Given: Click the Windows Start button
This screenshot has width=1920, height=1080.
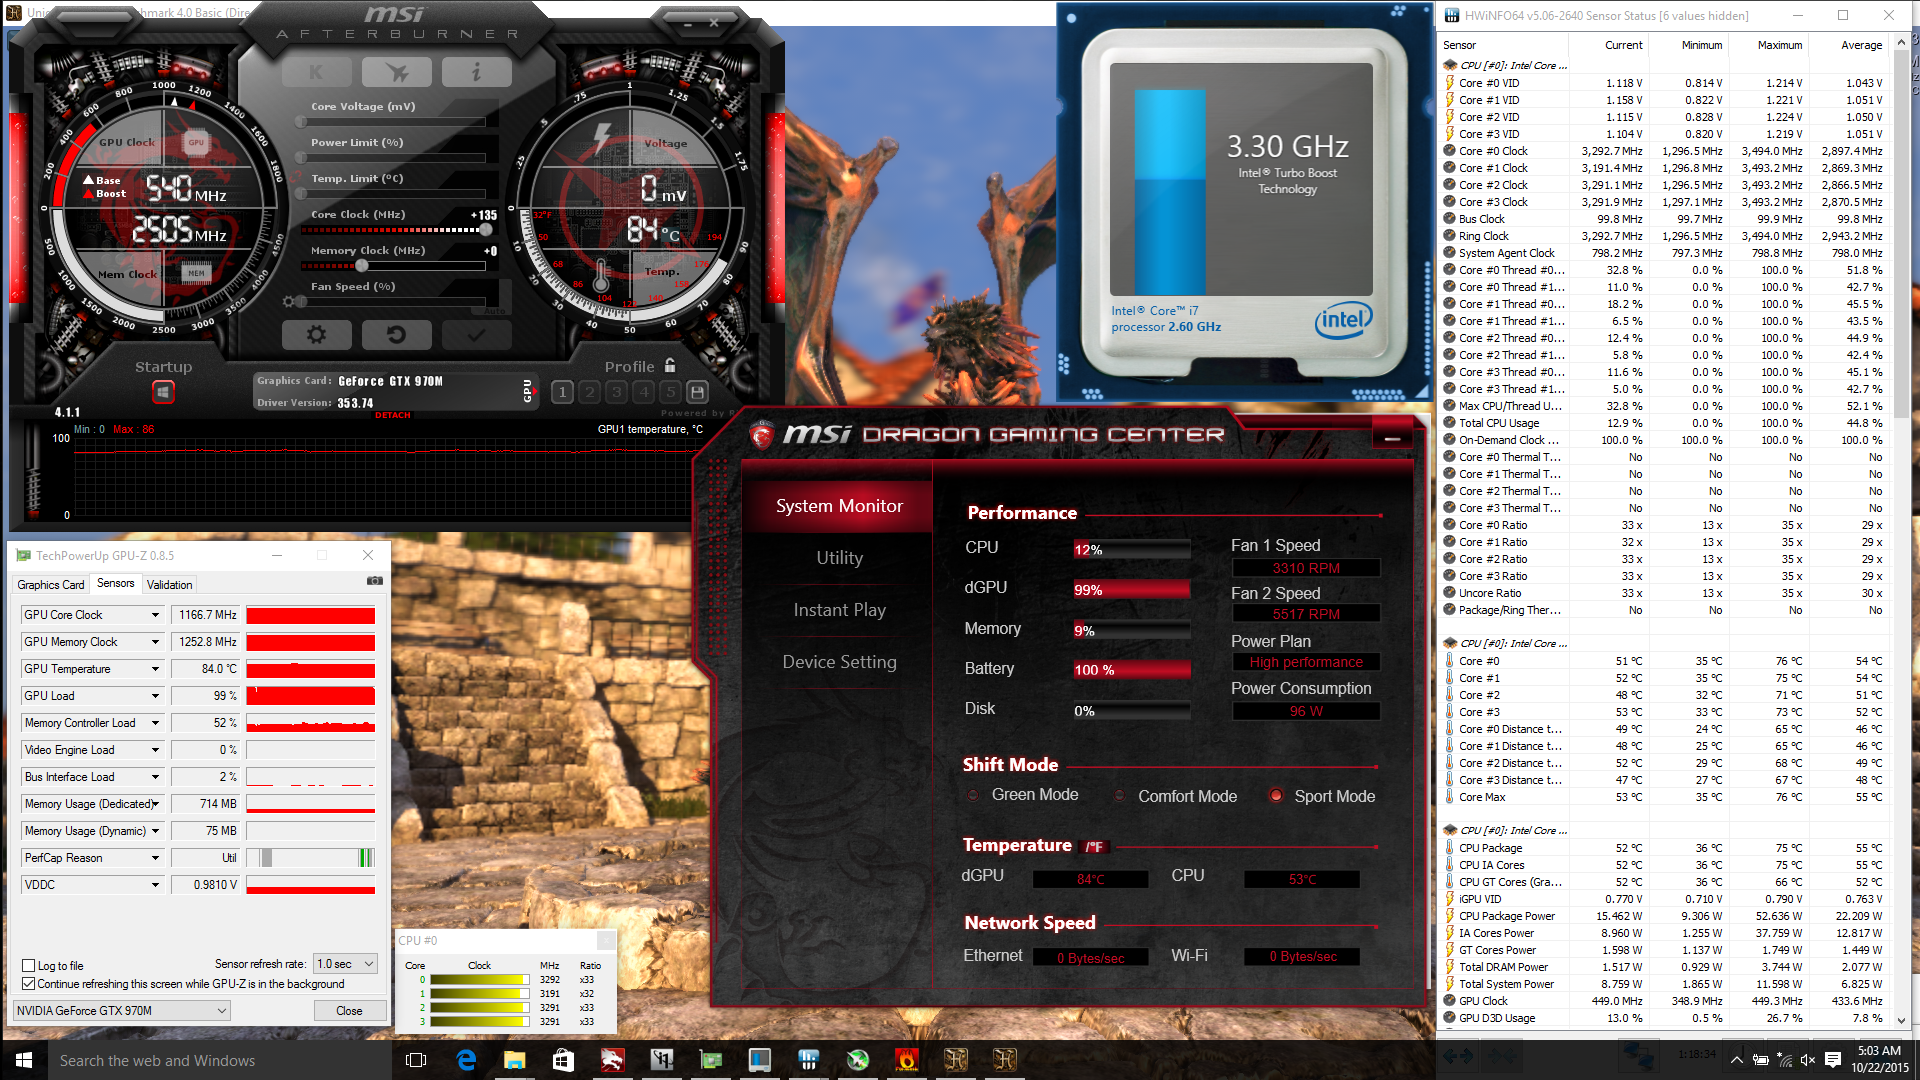Looking at the screenshot, I should [x=24, y=1060].
